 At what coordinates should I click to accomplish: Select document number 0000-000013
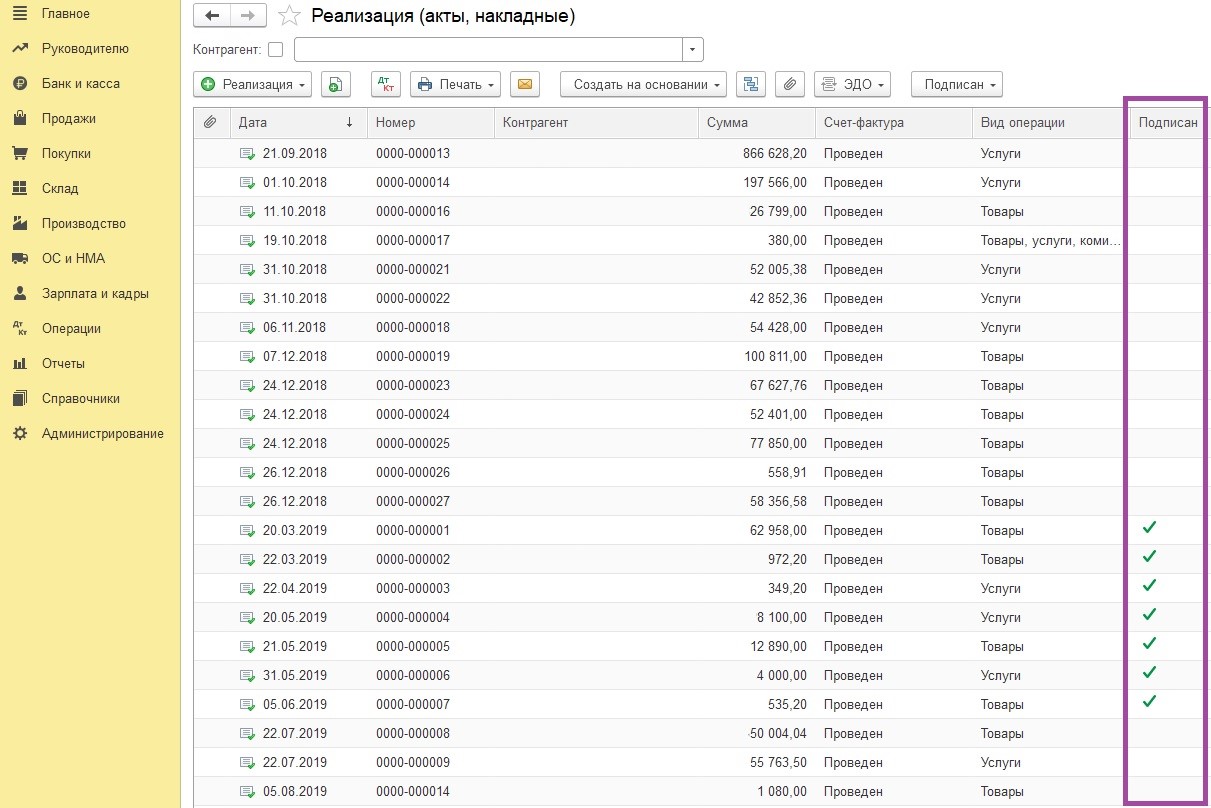[x=413, y=154]
